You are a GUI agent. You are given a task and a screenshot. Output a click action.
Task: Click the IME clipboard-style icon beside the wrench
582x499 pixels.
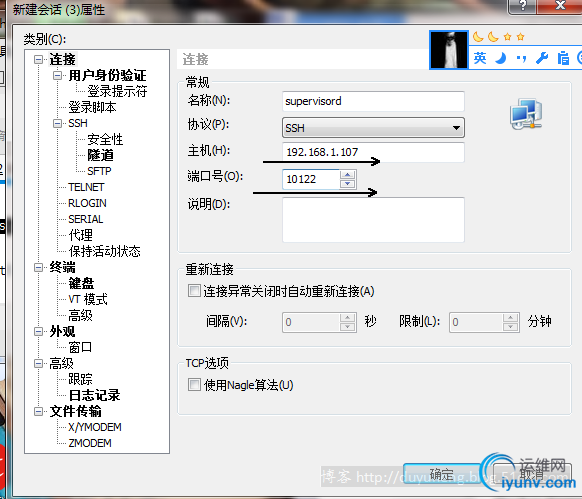(x=563, y=58)
